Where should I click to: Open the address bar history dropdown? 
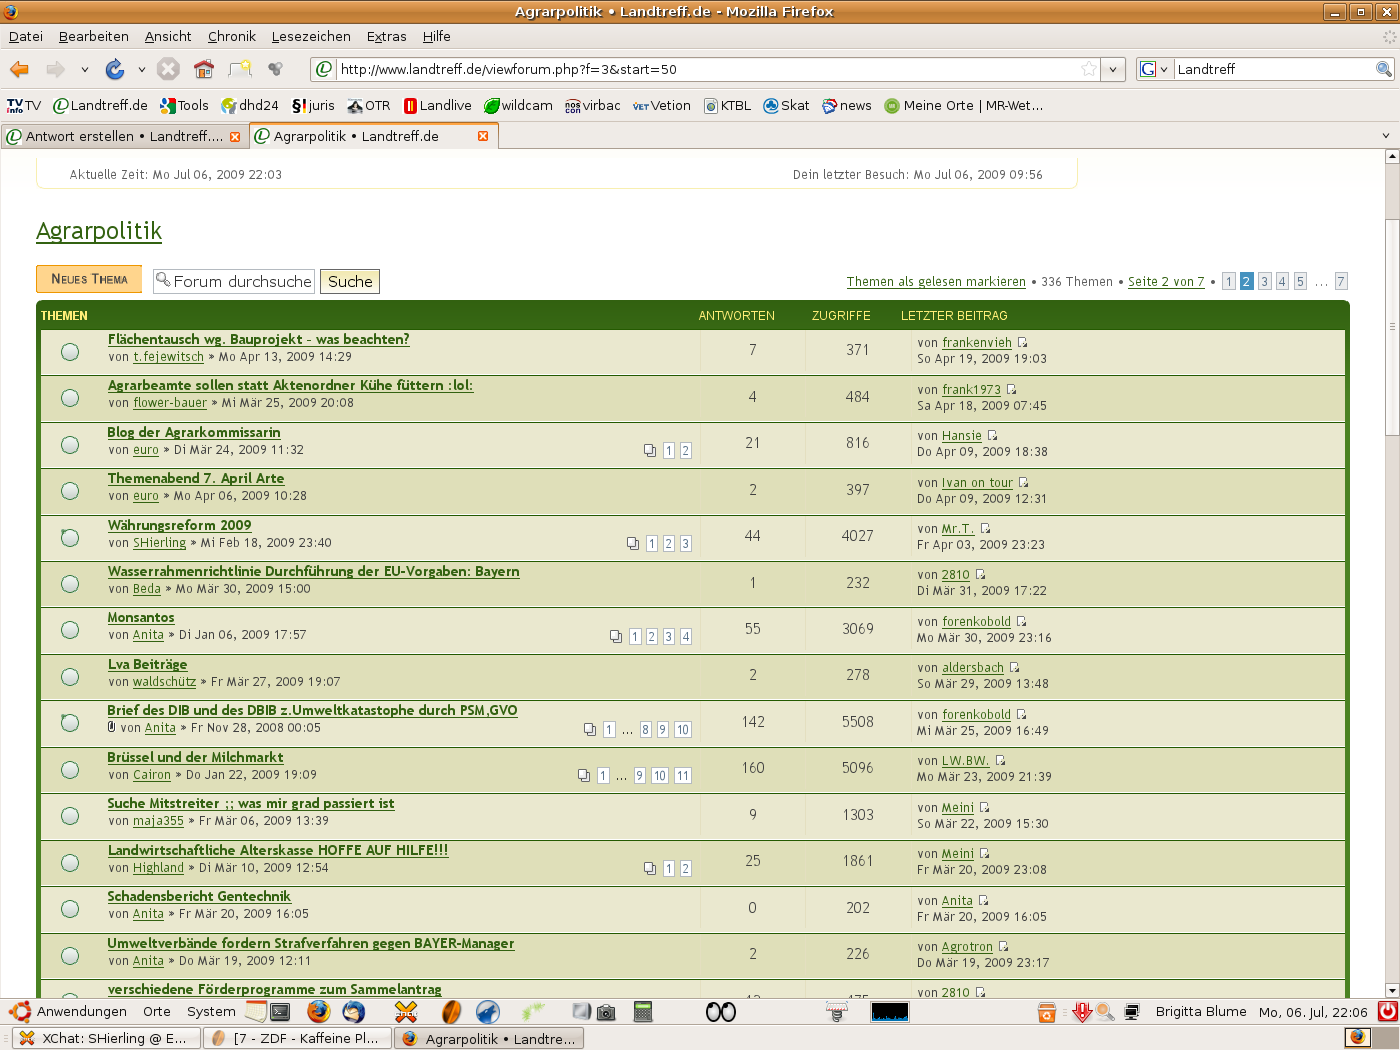1114,69
